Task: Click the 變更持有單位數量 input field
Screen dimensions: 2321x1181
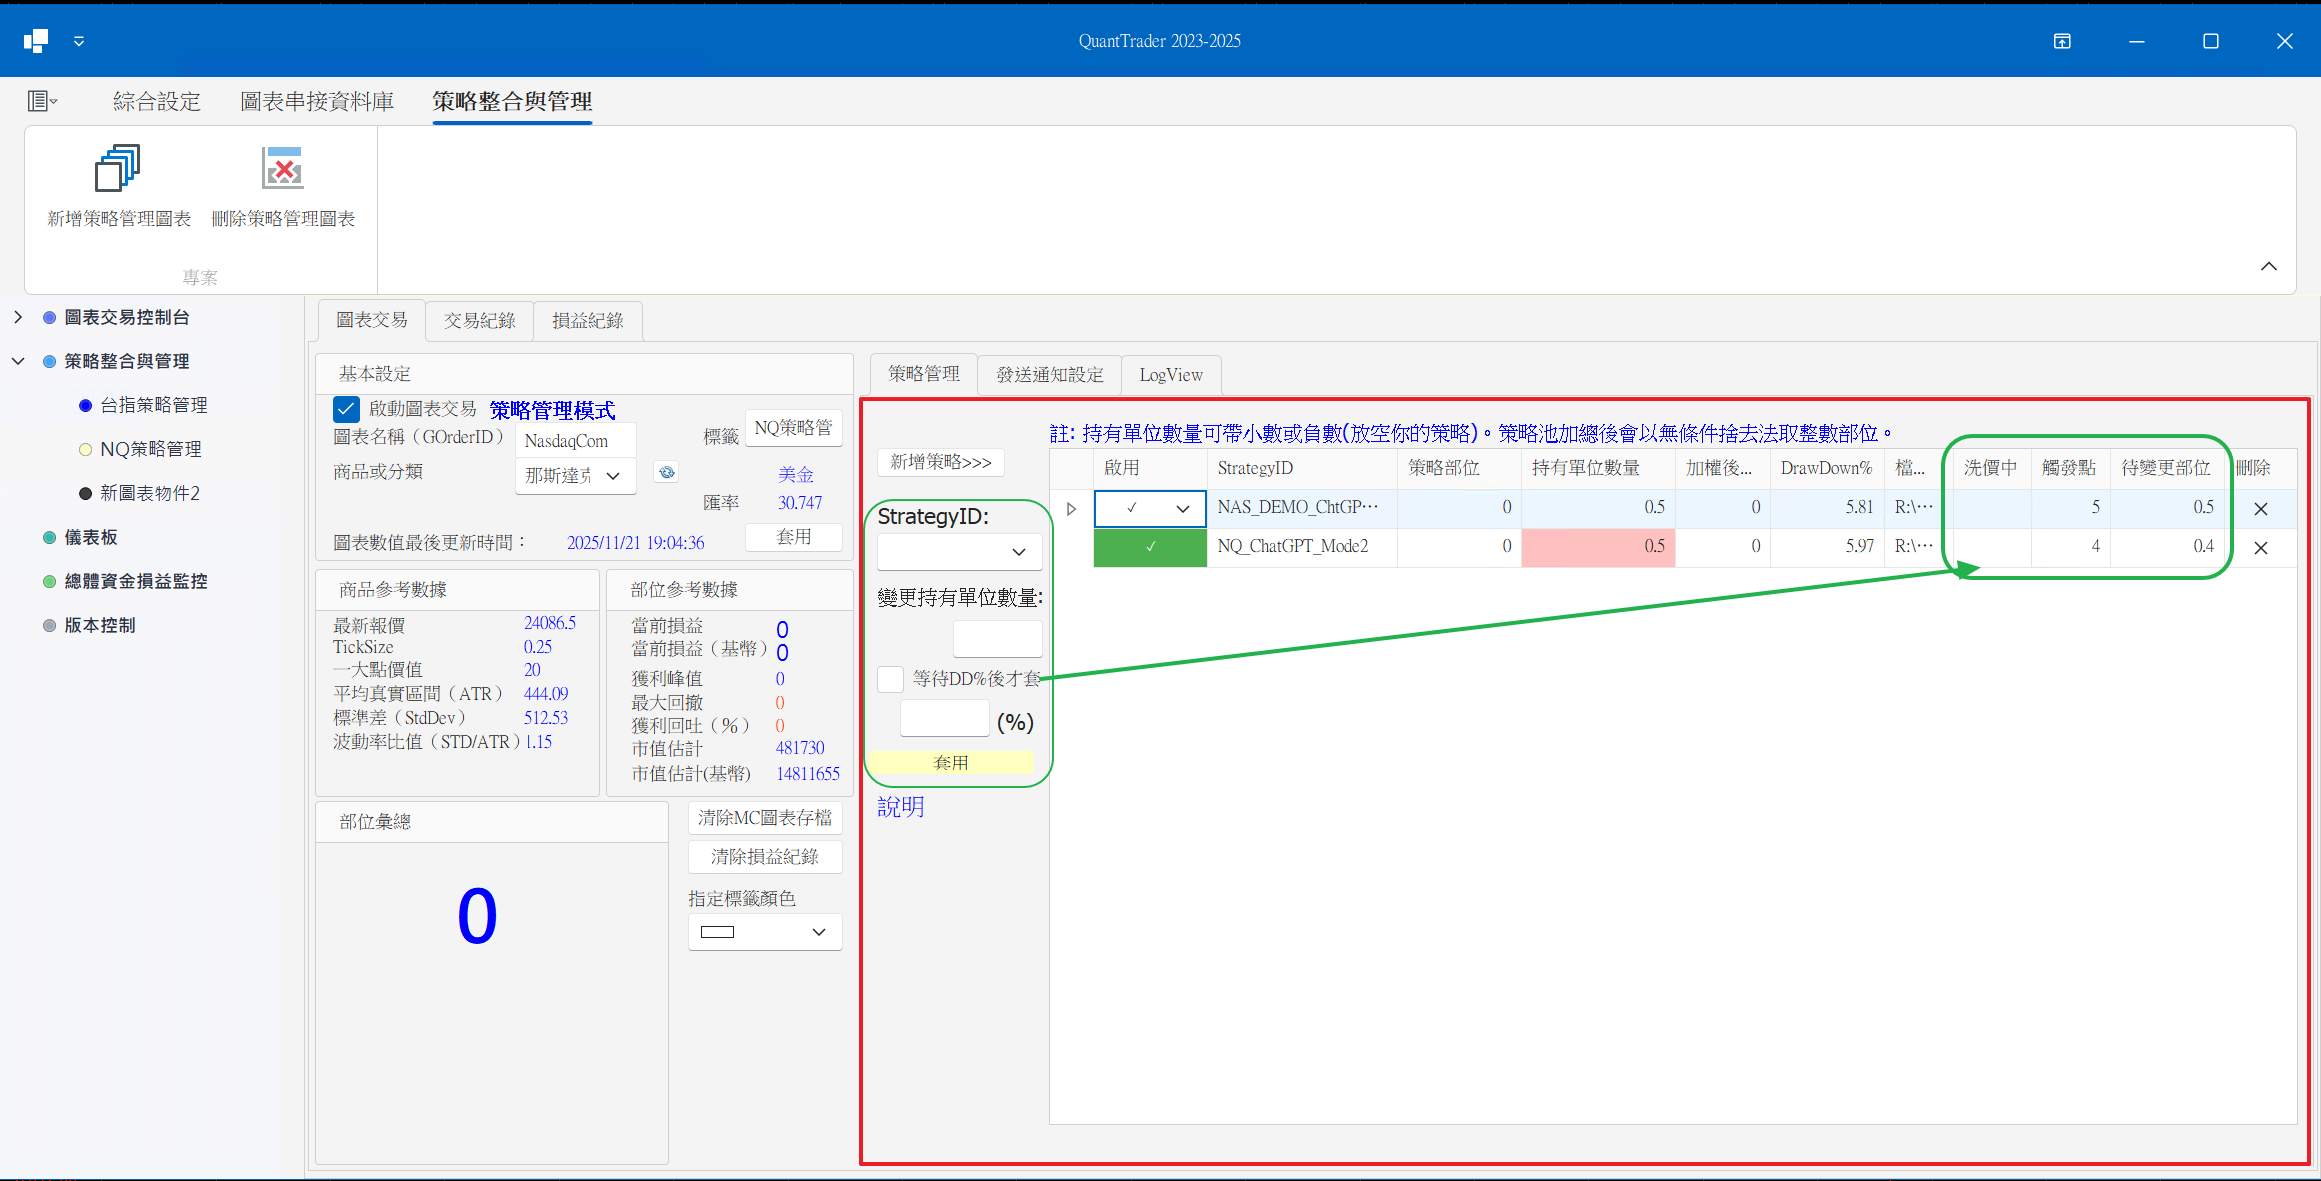Action: click(997, 639)
